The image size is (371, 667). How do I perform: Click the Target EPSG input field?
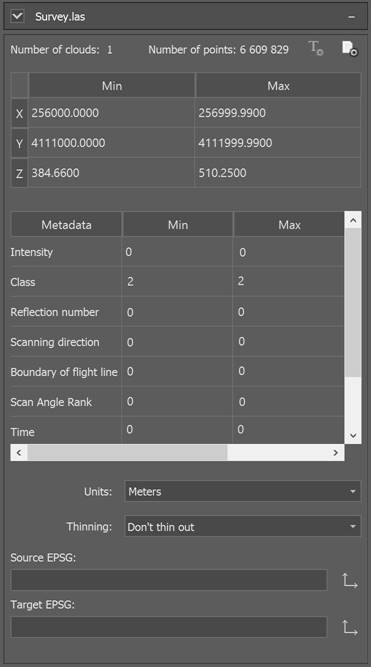pyautogui.click(x=169, y=627)
